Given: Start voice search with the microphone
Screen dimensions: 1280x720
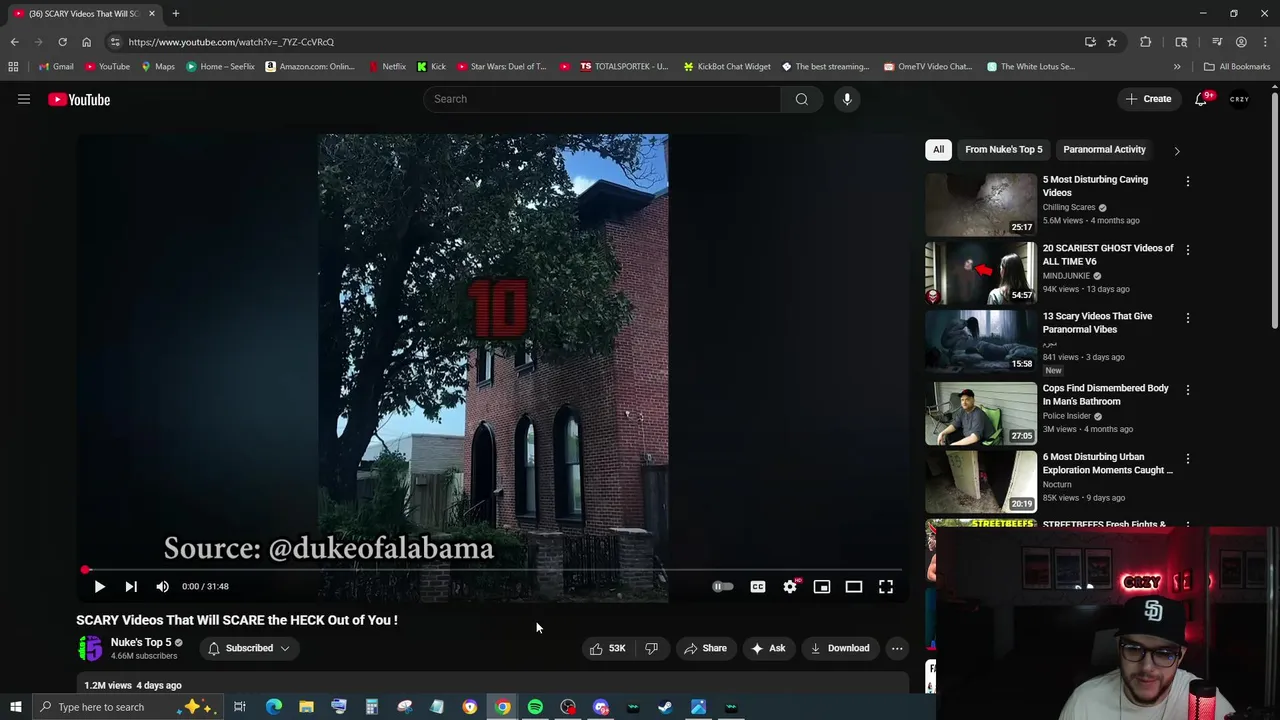Looking at the screenshot, I should (x=847, y=99).
